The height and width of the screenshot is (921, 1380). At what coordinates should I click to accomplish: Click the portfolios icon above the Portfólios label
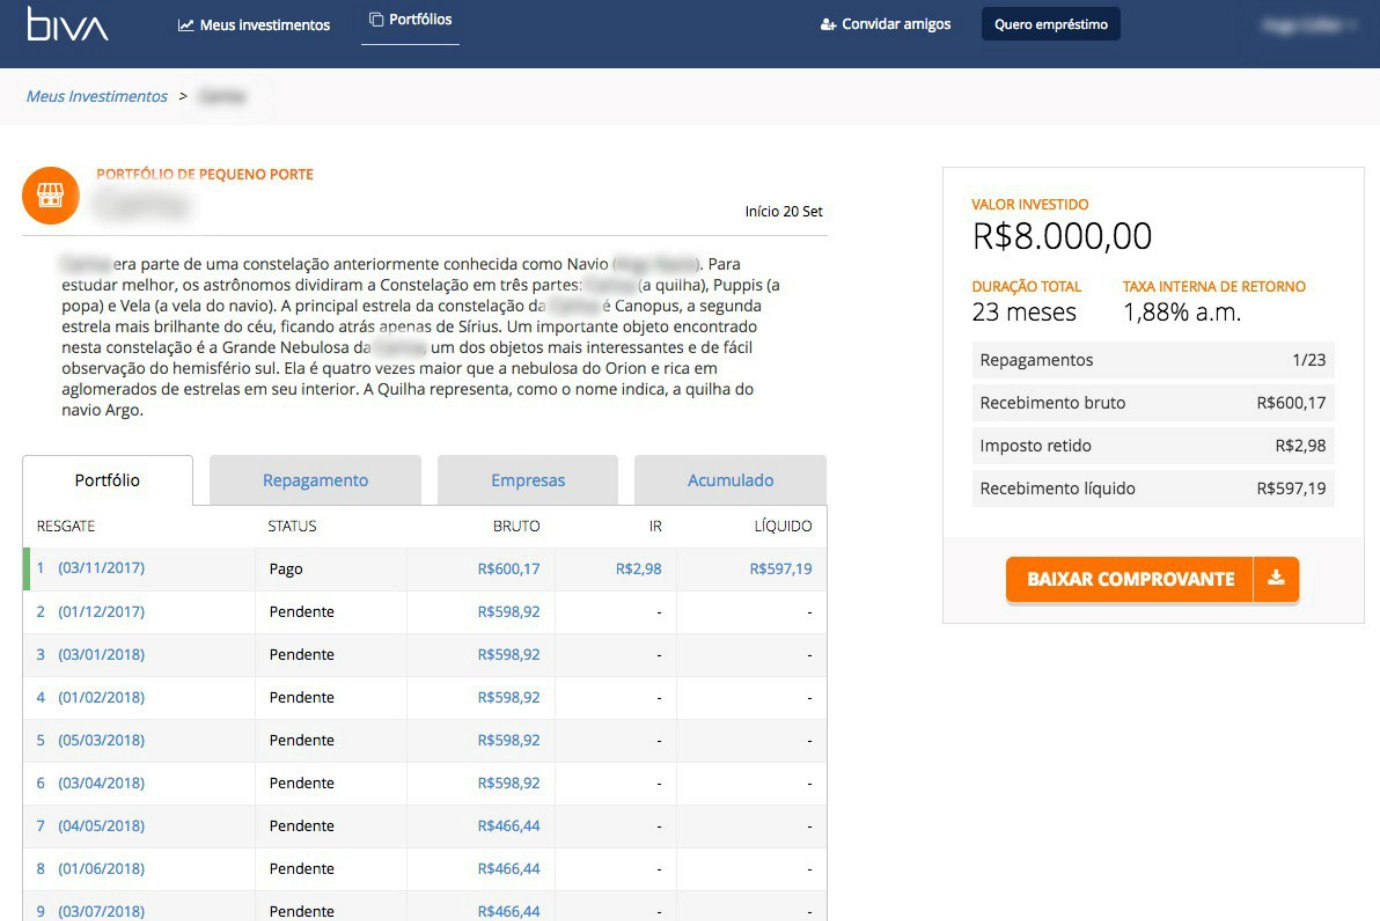(376, 17)
